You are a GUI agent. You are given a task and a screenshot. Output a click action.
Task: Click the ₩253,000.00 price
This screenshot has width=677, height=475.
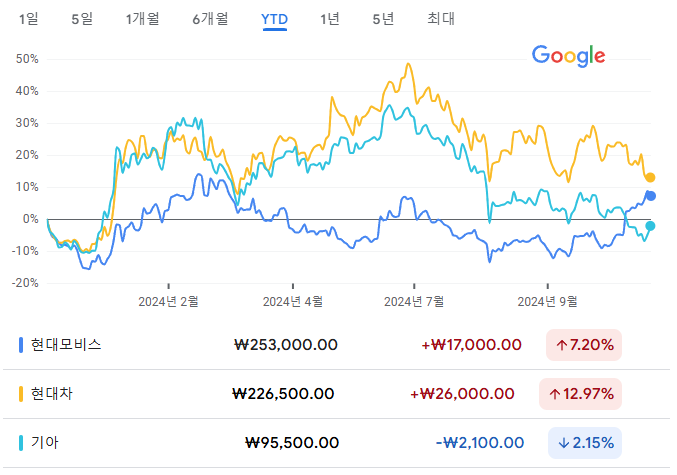pos(286,345)
